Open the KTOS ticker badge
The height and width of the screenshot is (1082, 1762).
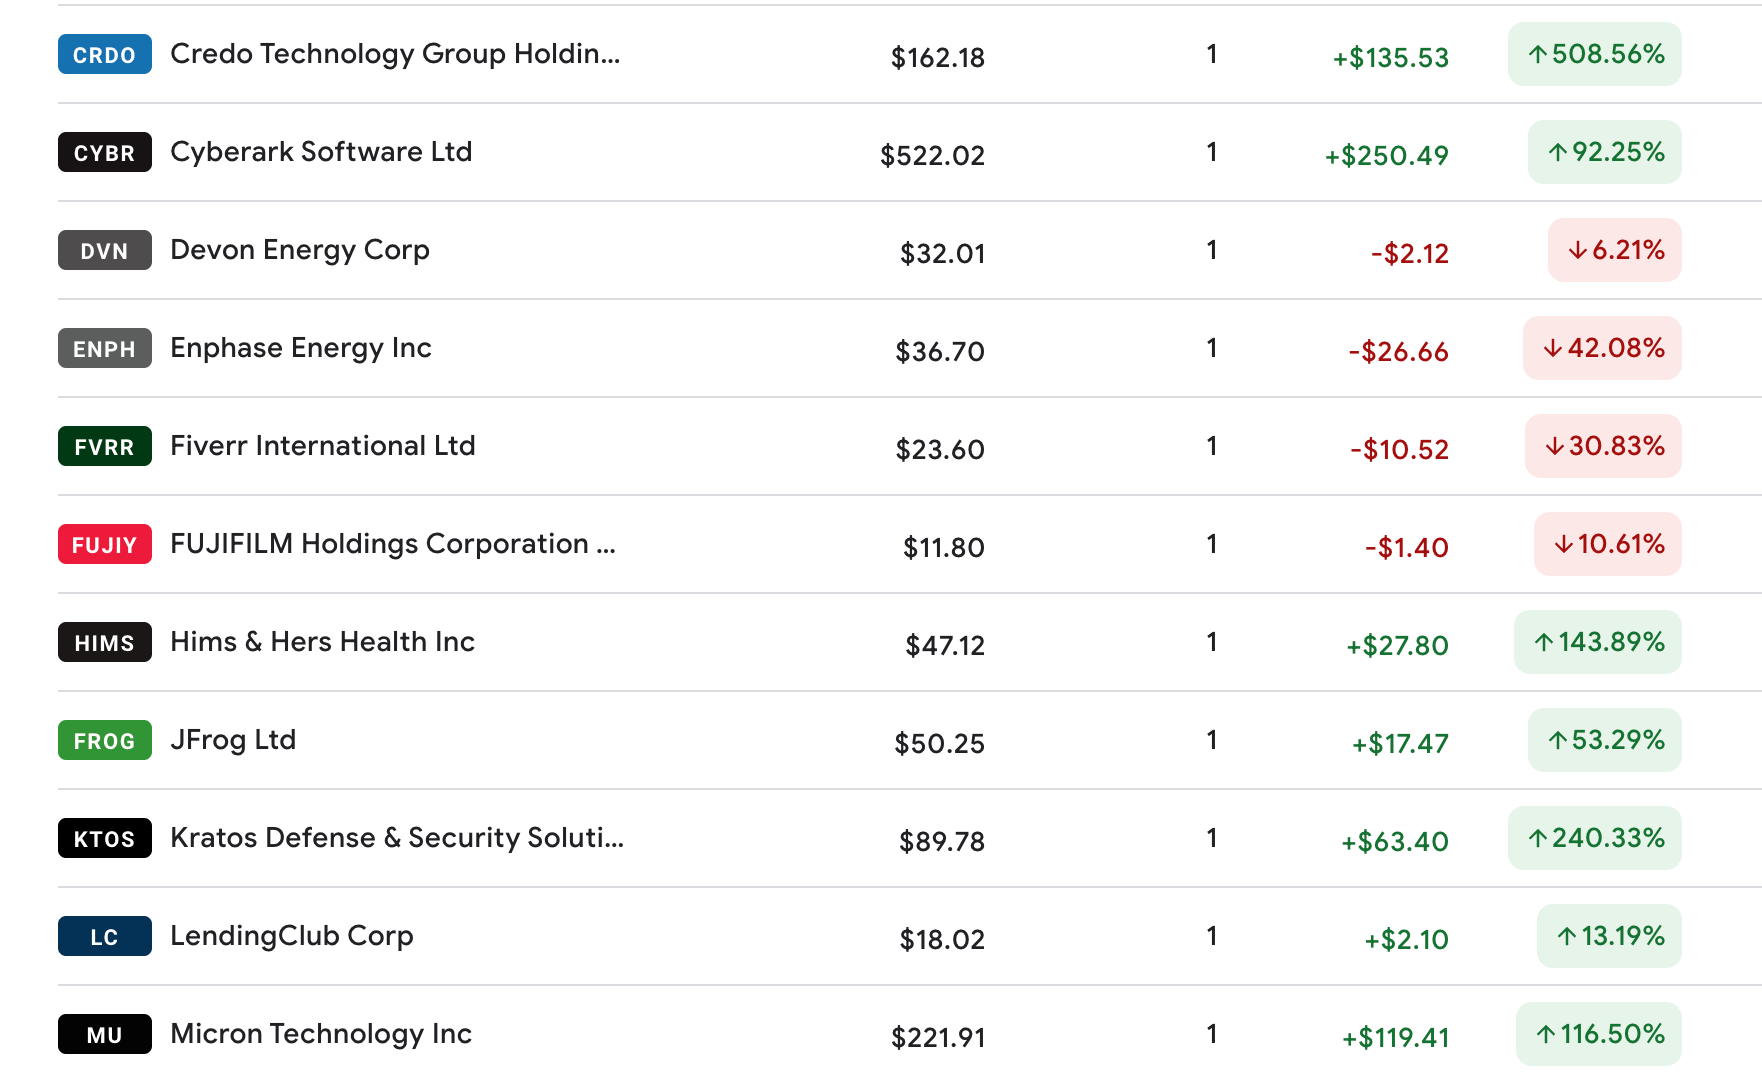click(104, 839)
